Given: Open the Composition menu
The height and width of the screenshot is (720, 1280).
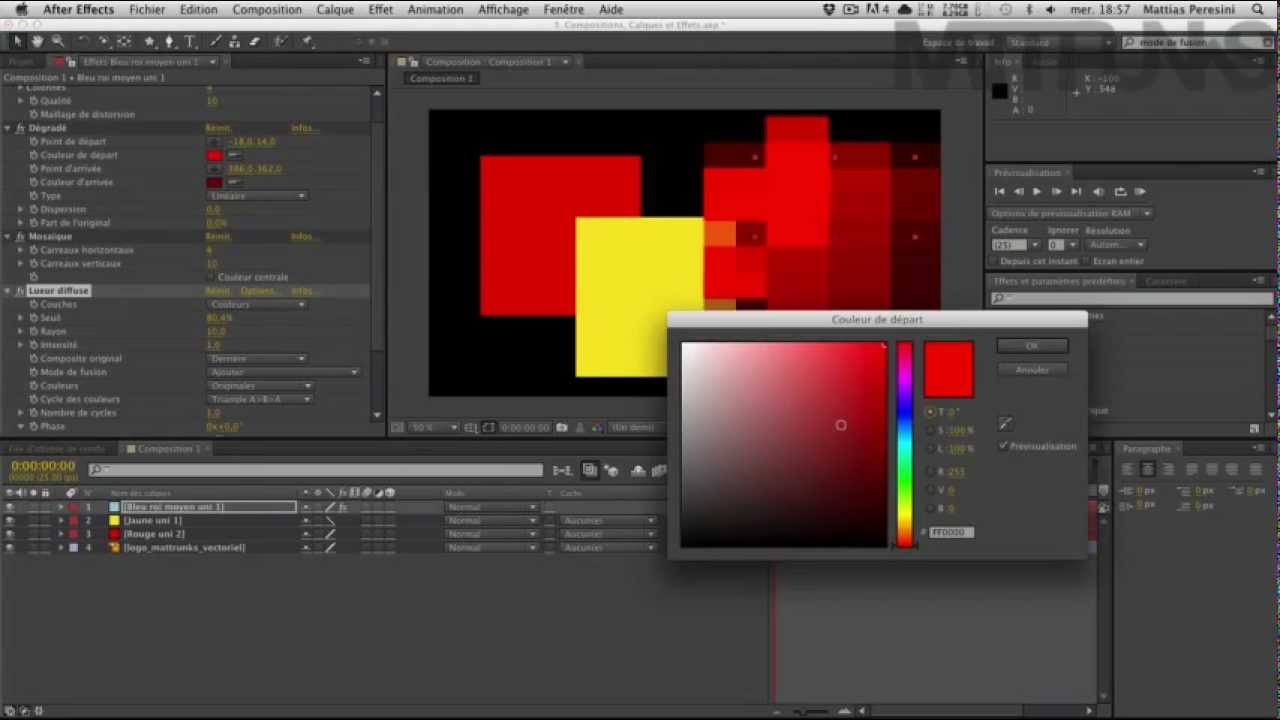Looking at the screenshot, I should tap(267, 9).
